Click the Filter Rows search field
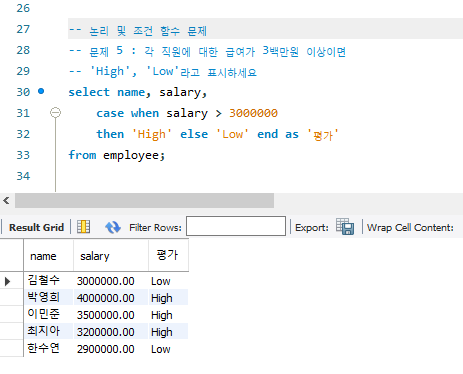 [x=236, y=226]
